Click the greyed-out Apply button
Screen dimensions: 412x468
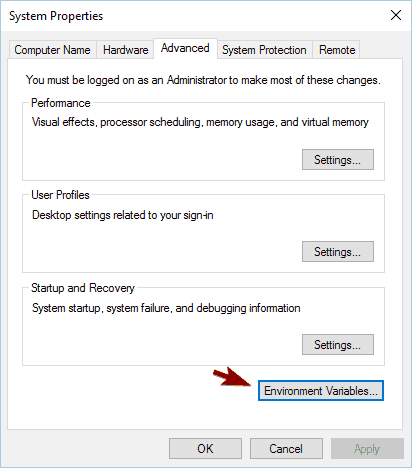(x=367, y=449)
